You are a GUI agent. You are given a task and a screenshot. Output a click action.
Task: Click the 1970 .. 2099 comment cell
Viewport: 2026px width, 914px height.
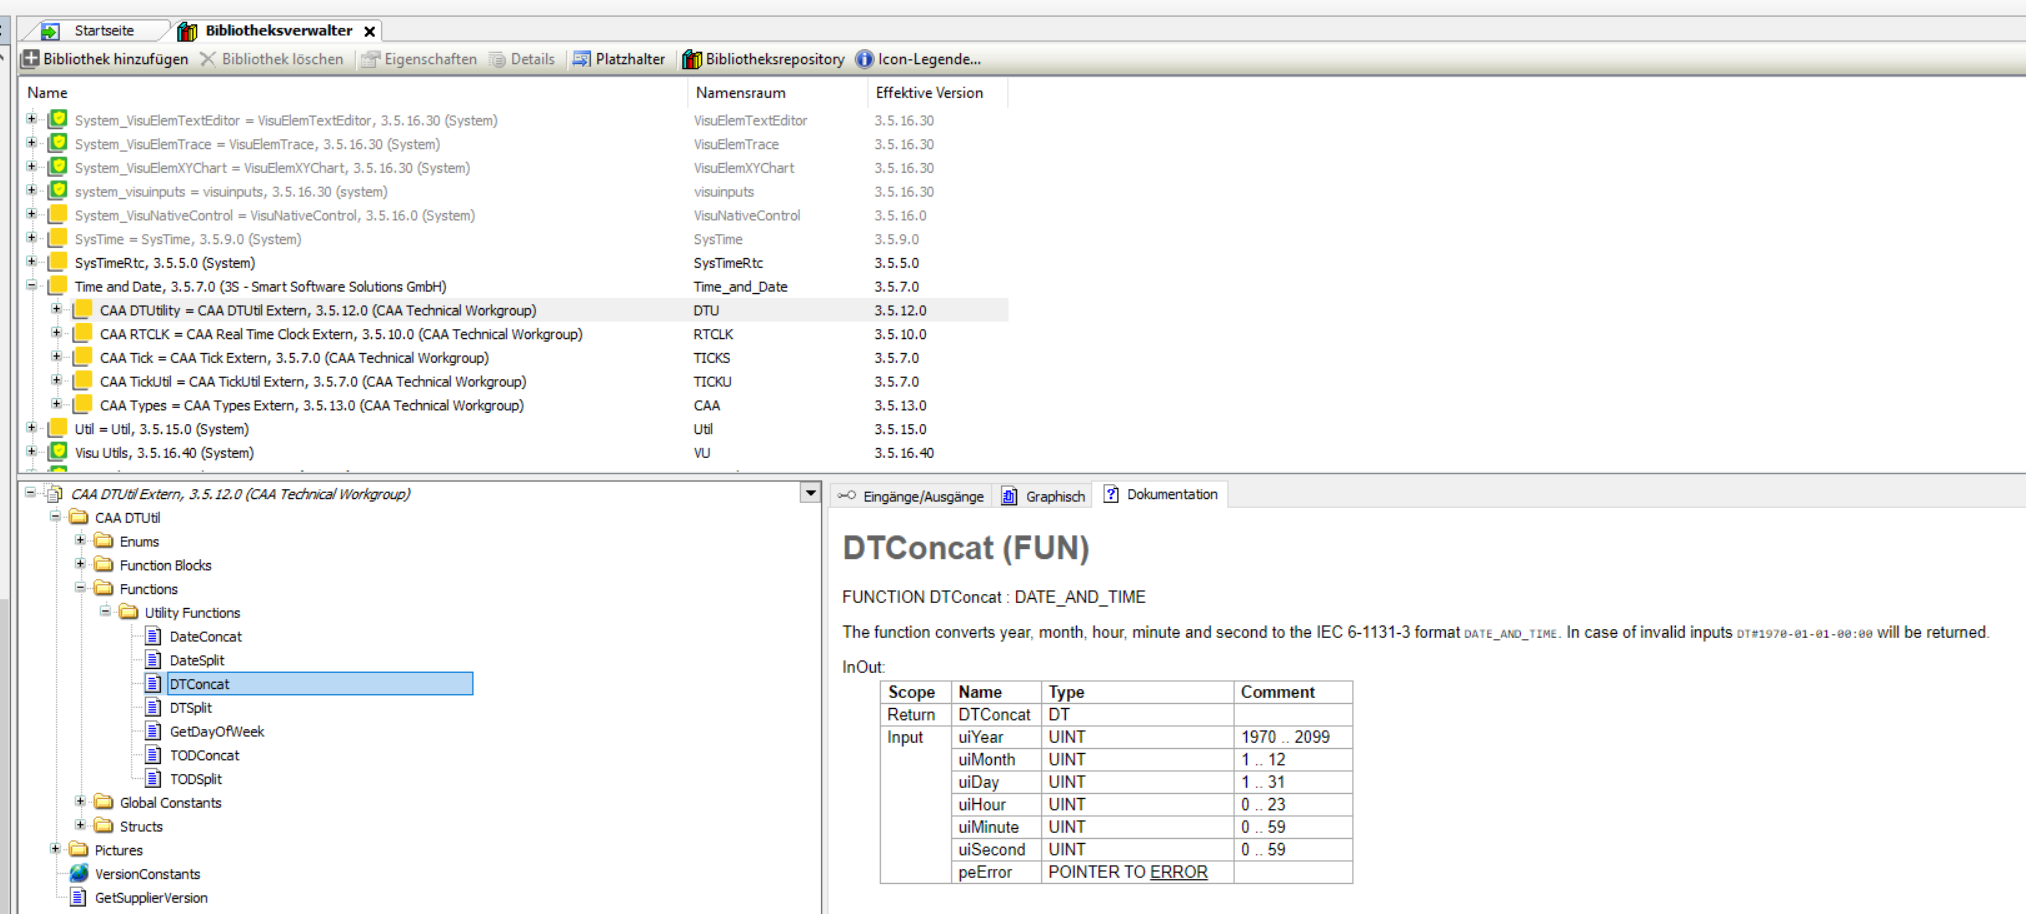(x=1293, y=737)
